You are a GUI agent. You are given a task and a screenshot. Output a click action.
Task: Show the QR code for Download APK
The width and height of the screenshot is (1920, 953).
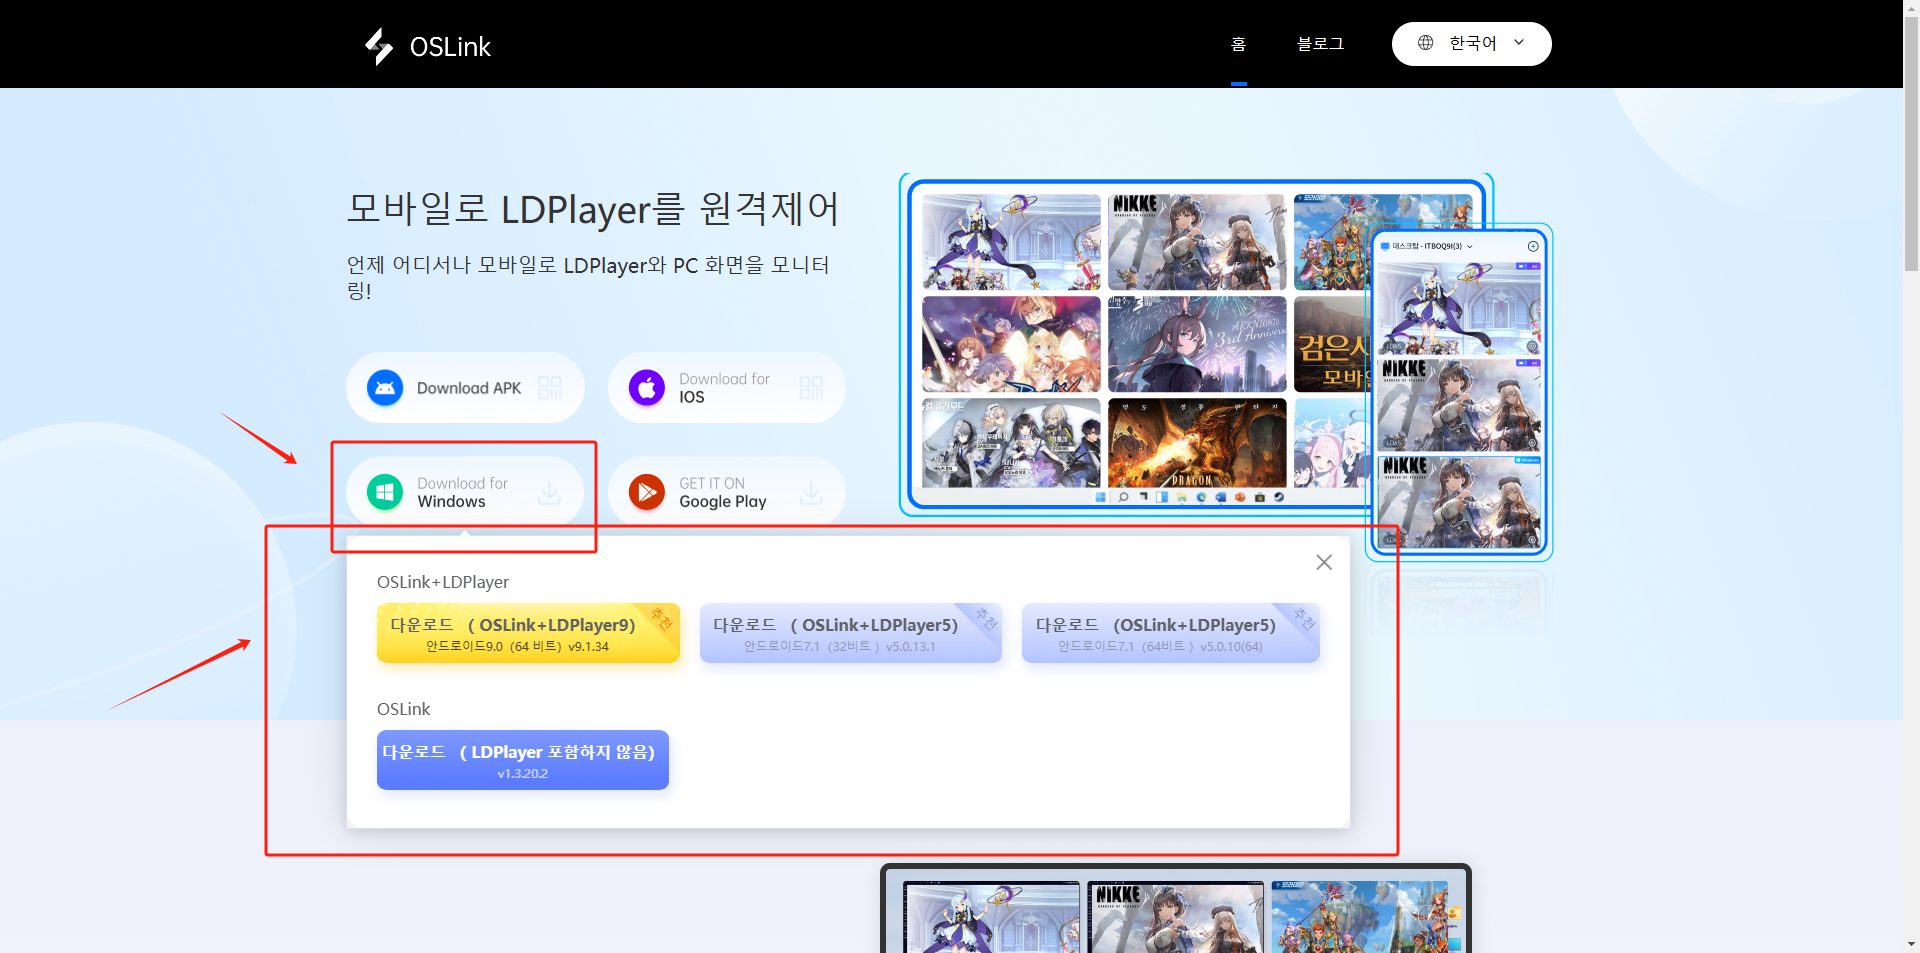click(550, 388)
